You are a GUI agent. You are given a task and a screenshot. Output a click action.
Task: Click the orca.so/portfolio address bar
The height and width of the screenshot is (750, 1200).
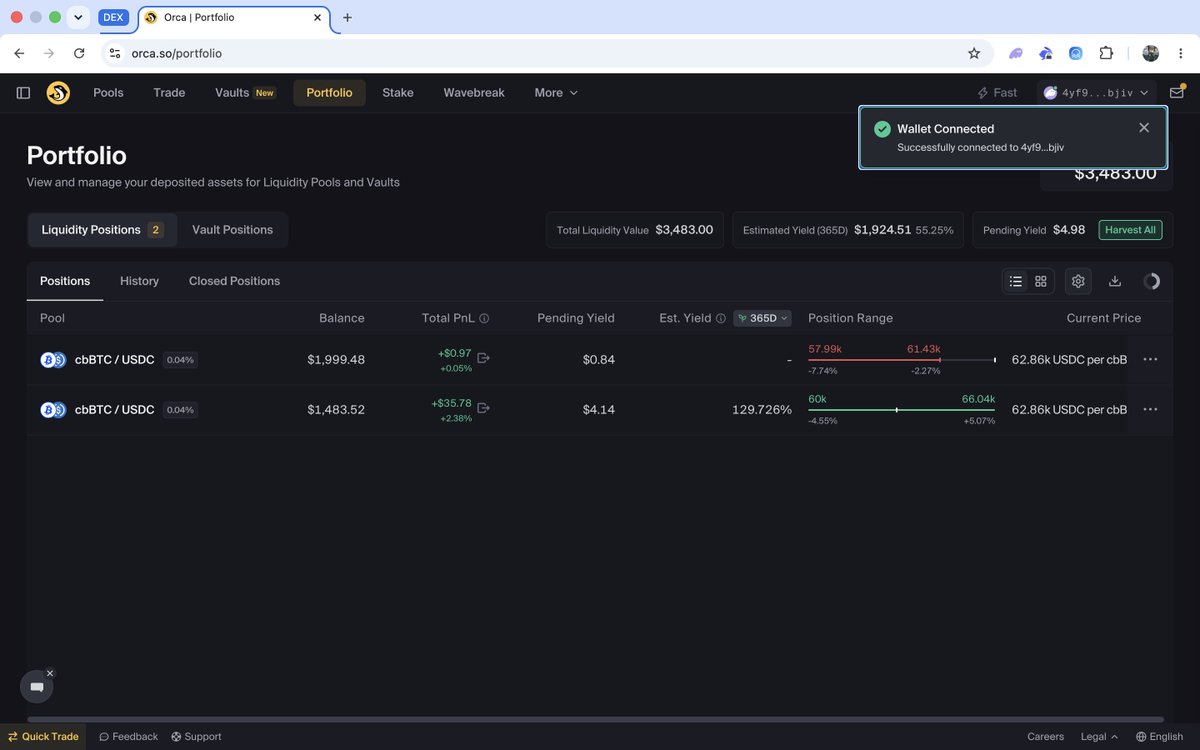[x=545, y=53]
